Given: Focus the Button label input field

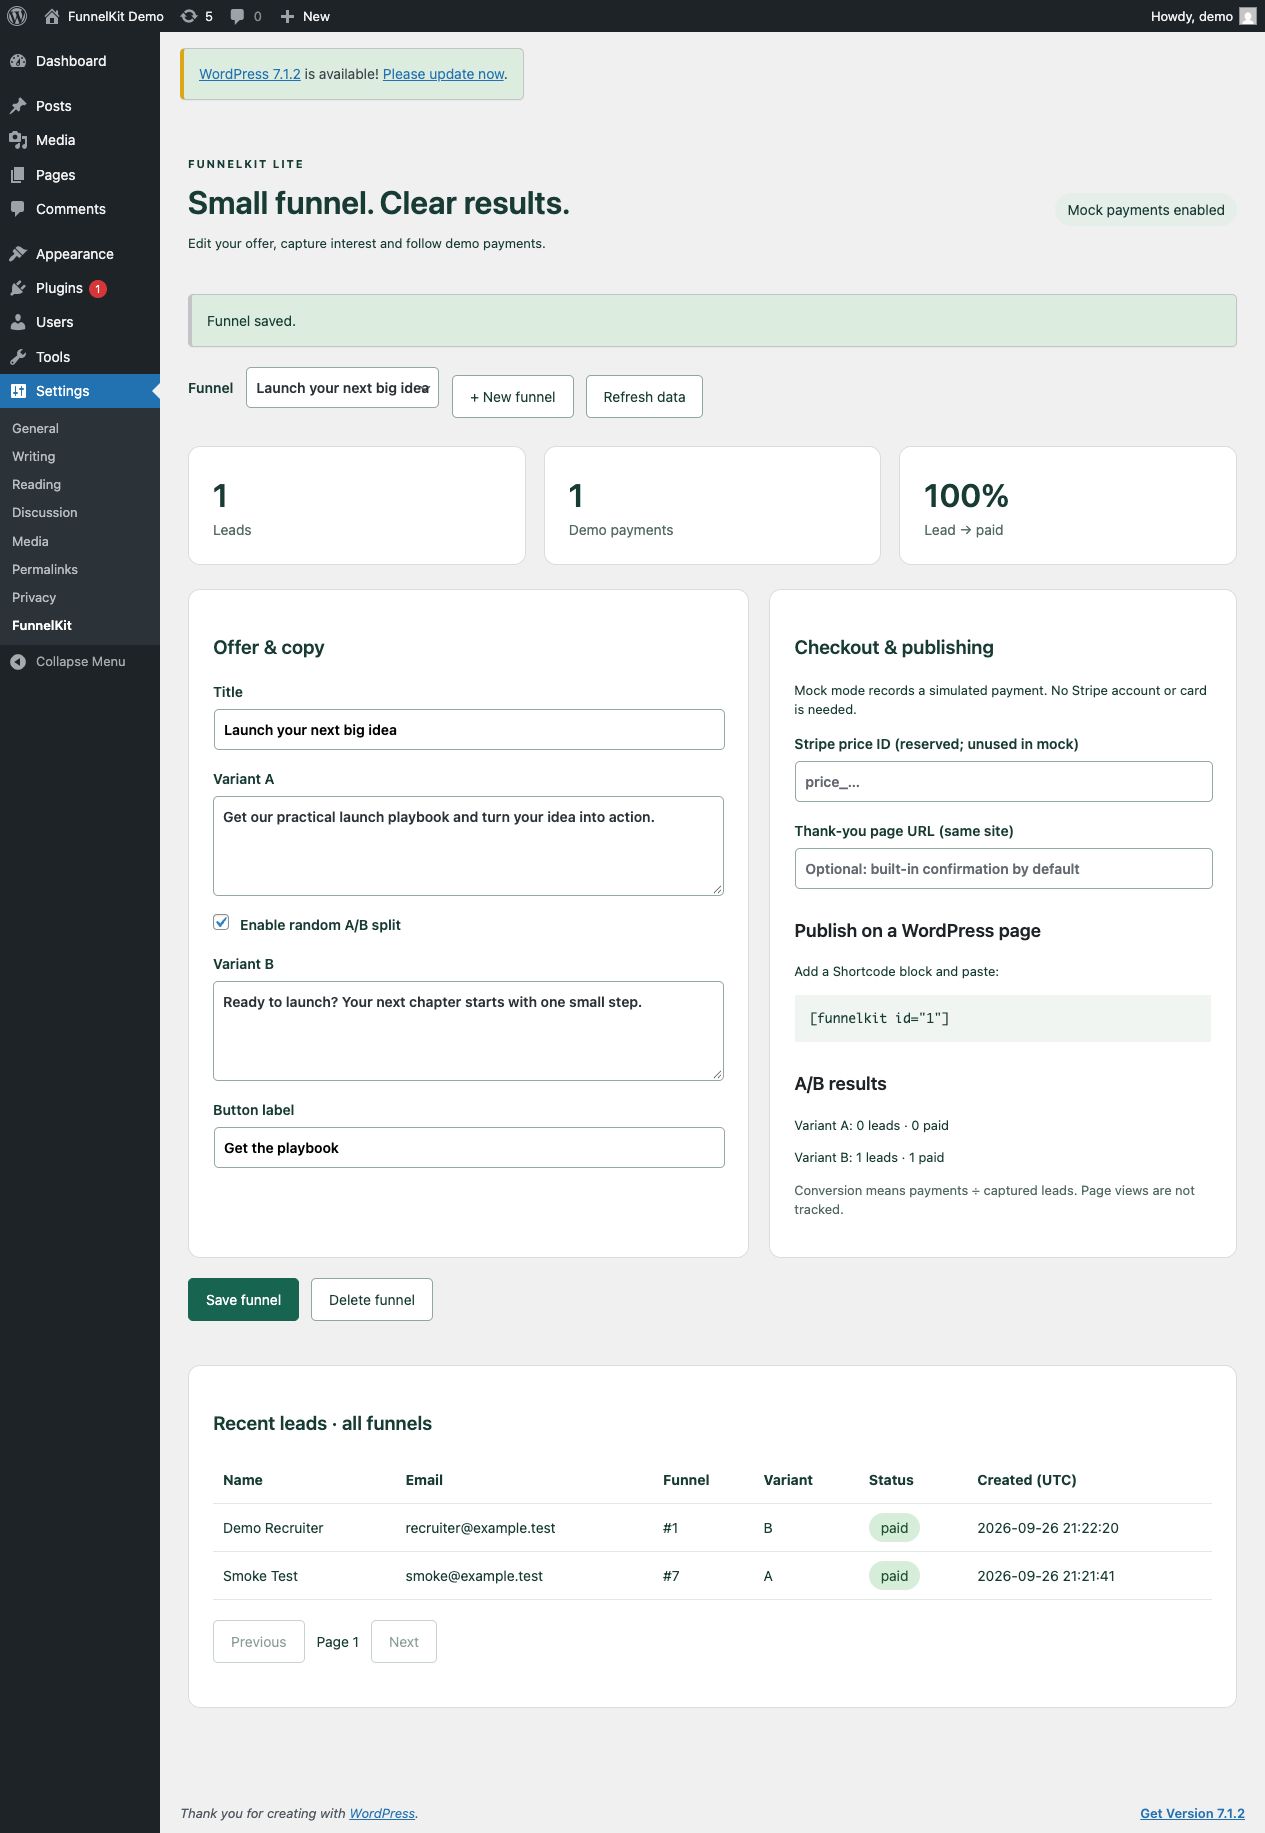Looking at the screenshot, I should coord(469,1148).
